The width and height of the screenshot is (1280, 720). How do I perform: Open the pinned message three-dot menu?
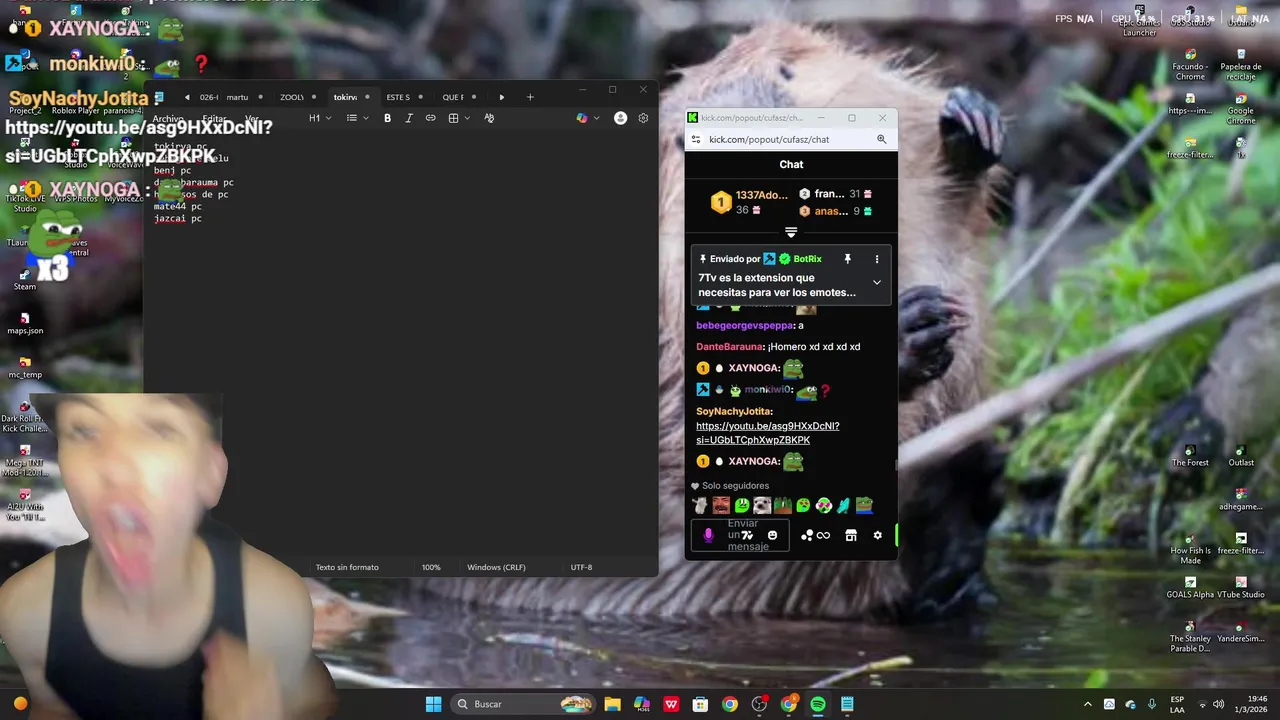pos(877,259)
